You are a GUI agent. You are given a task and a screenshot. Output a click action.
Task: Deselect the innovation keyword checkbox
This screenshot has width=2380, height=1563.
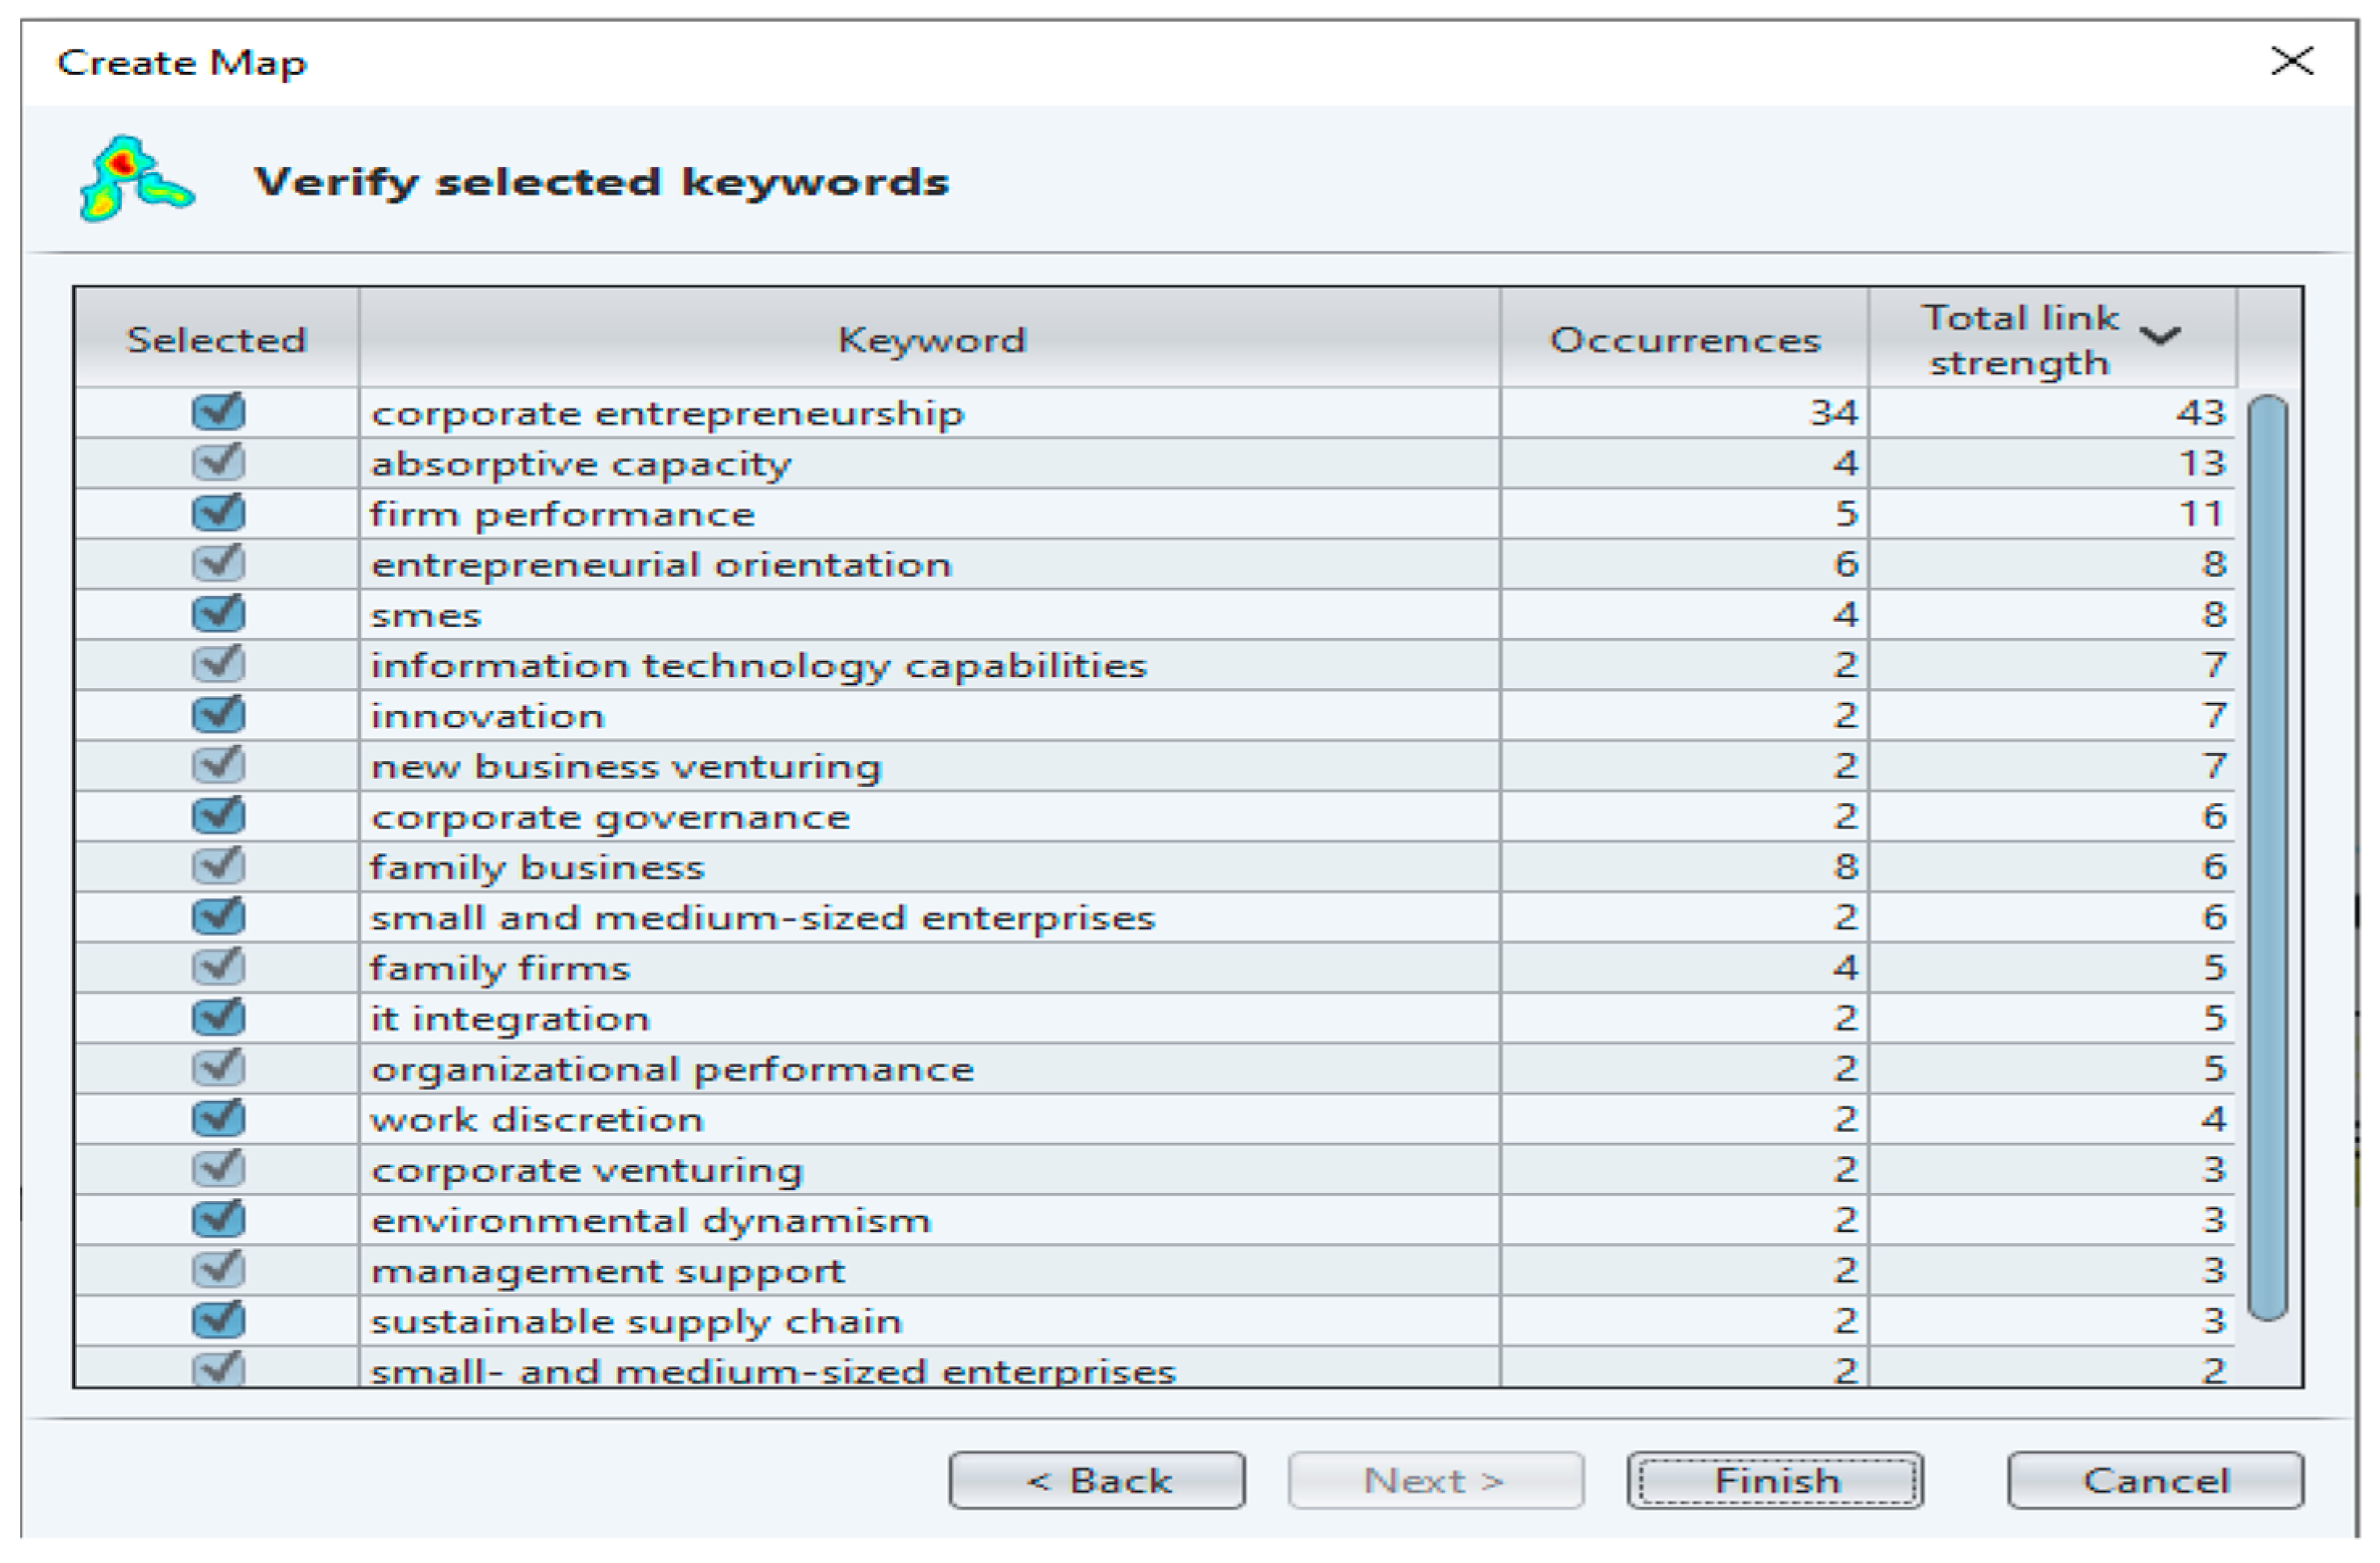coord(218,715)
